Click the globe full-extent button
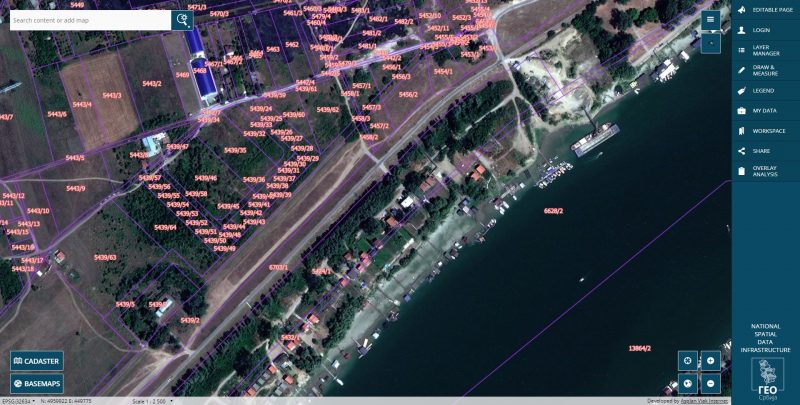Screen dimensions: 800x405 tap(688, 383)
